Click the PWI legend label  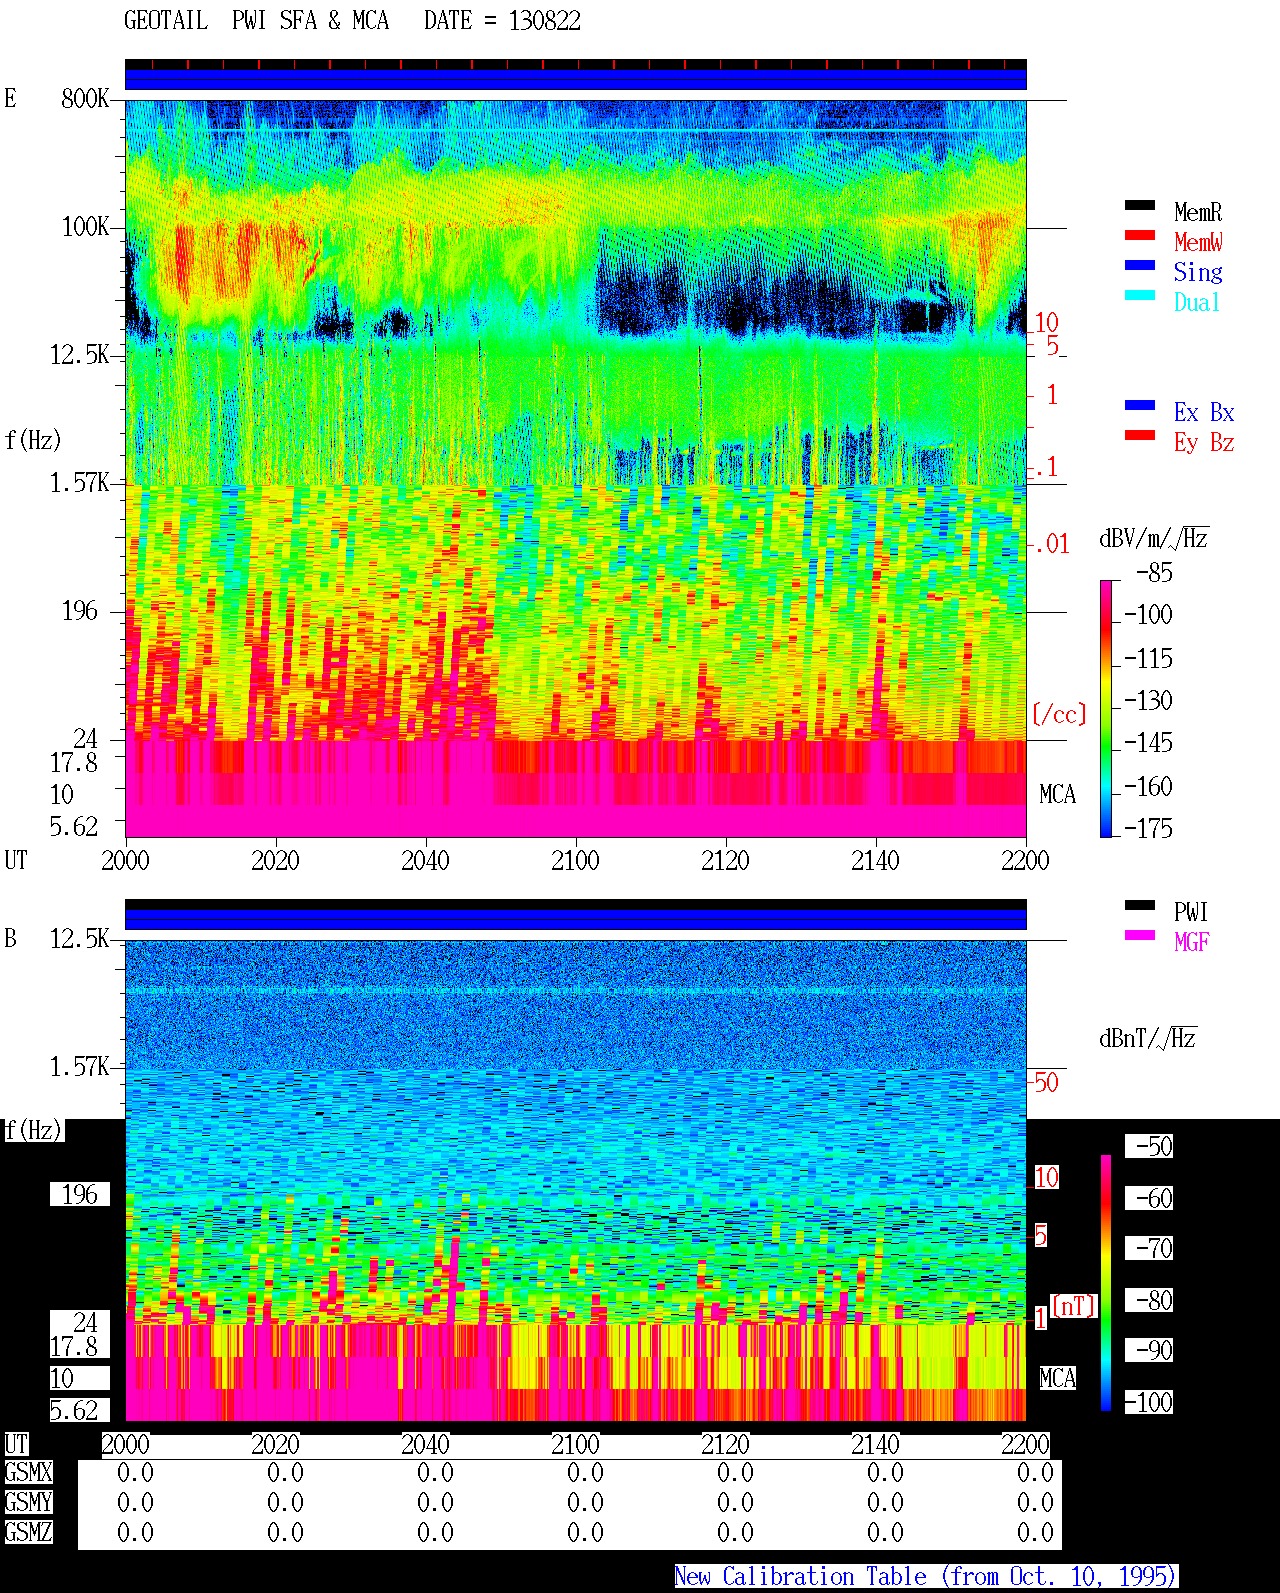click(x=1191, y=912)
